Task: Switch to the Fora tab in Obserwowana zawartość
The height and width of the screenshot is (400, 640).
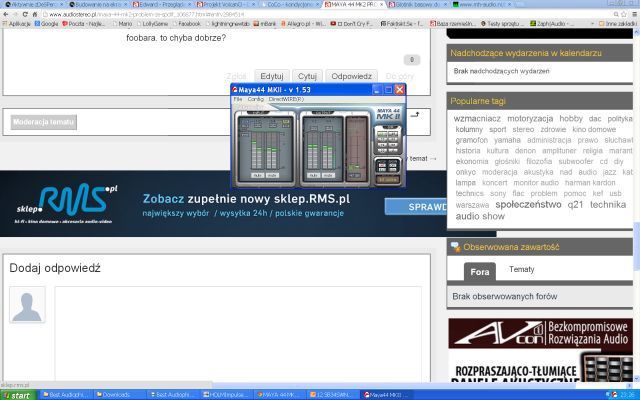Action: 480,272
